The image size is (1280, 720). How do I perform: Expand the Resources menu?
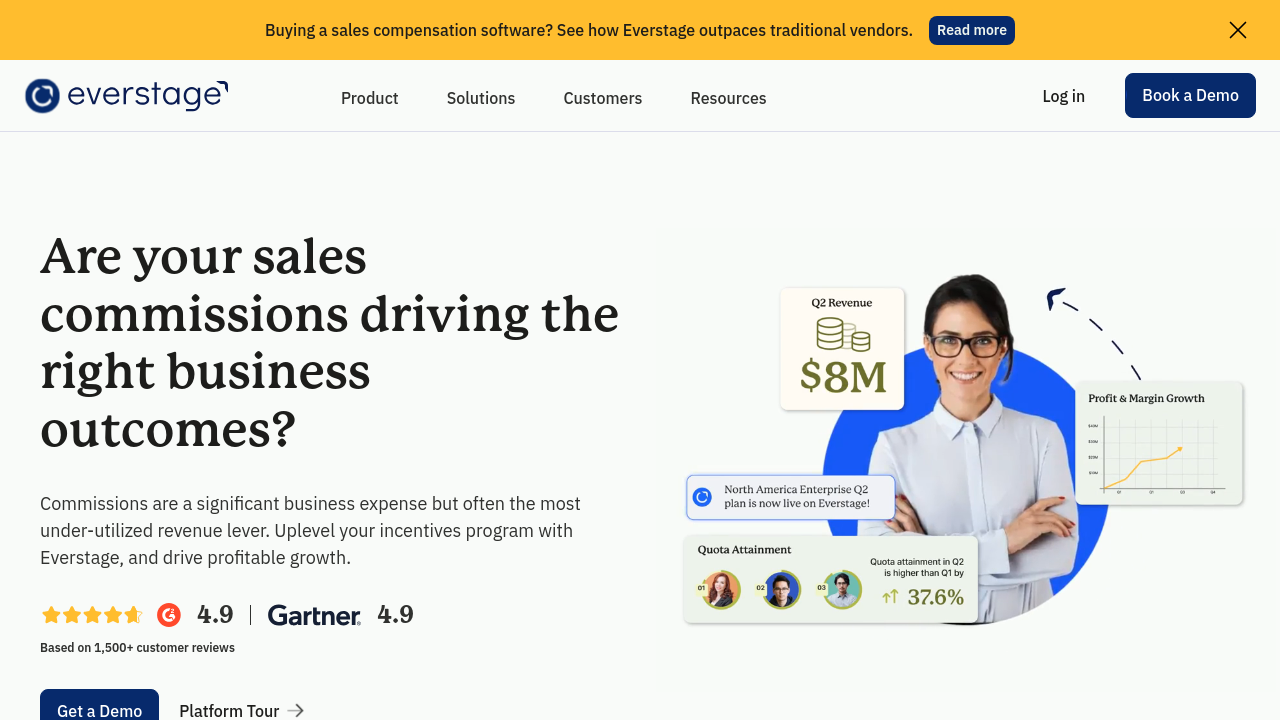click(728, 98)
